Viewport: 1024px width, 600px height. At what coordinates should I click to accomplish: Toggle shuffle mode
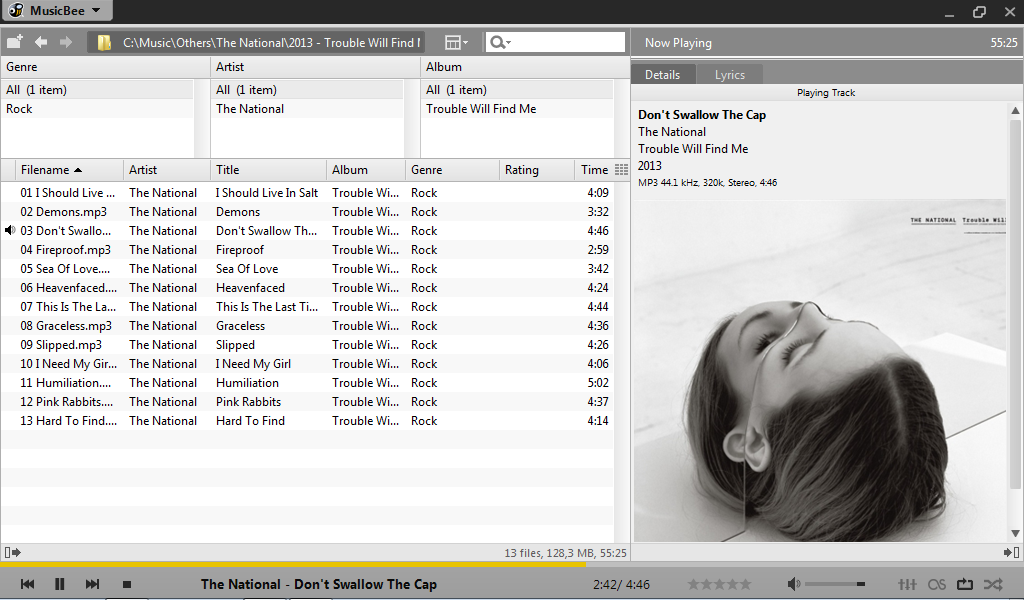coord(993,584)
